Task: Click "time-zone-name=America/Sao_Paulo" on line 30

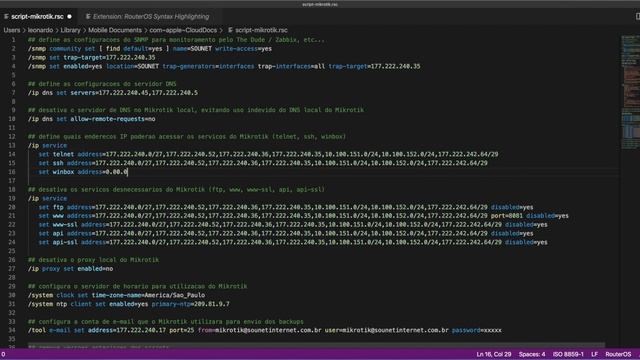Action: coord(148,295)
